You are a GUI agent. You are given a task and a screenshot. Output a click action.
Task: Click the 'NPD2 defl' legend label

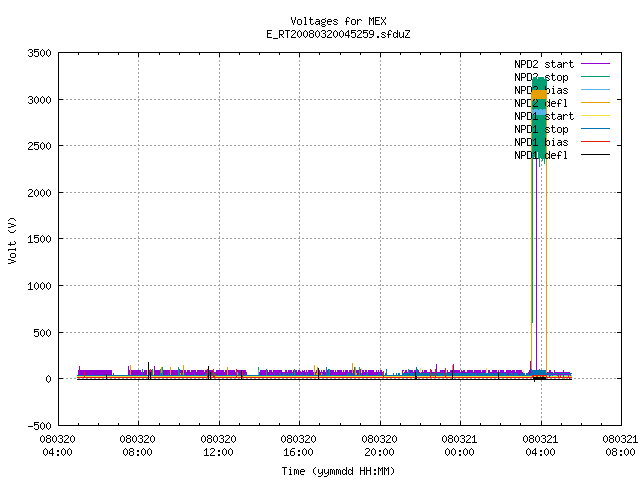541,103
